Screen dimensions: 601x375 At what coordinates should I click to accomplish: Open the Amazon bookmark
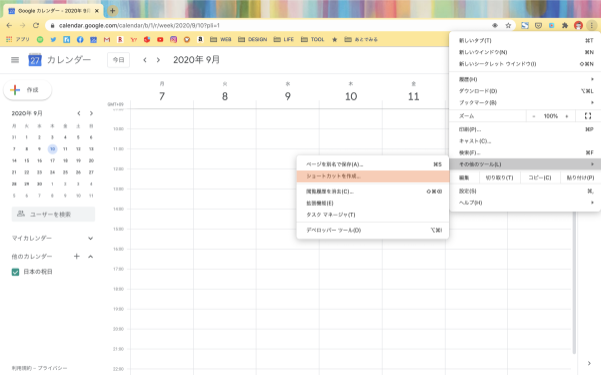pyautogui.click(x=200, y=39)
